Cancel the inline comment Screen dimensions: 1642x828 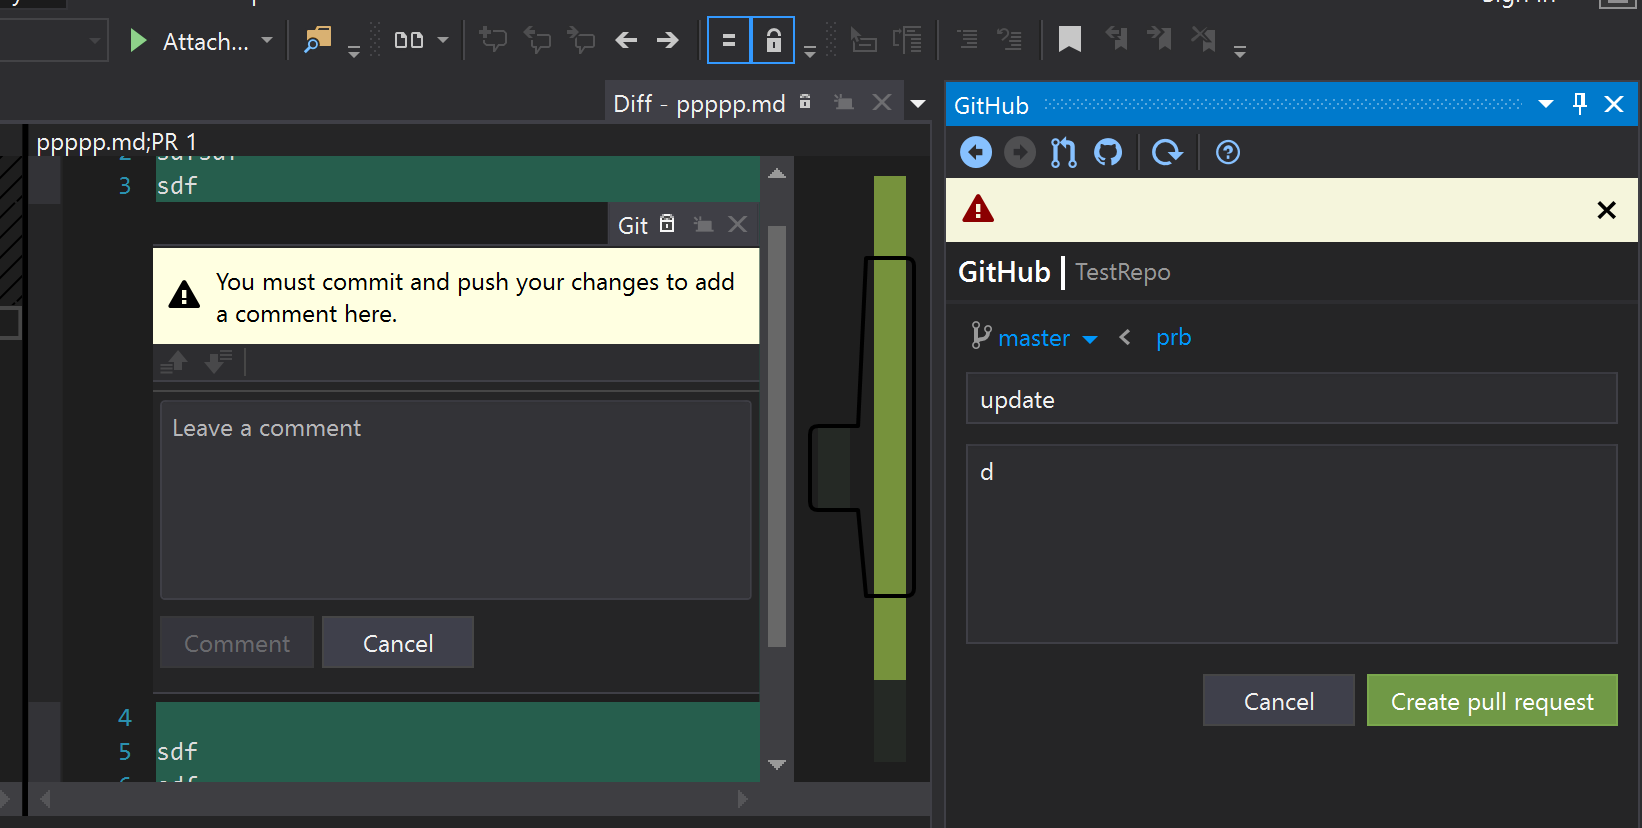(398, 642)
